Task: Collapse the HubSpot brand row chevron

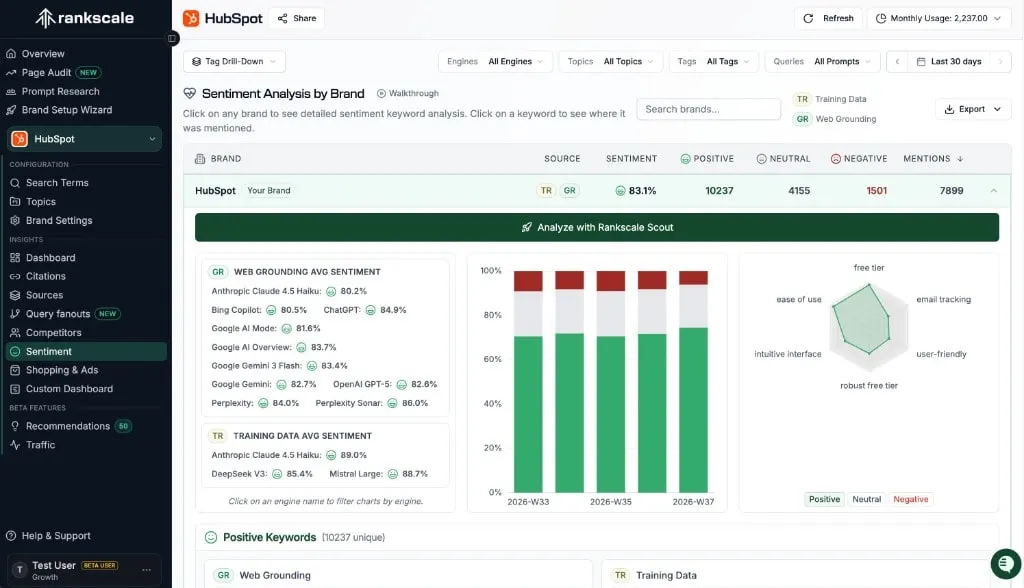Action: [993, 191]
